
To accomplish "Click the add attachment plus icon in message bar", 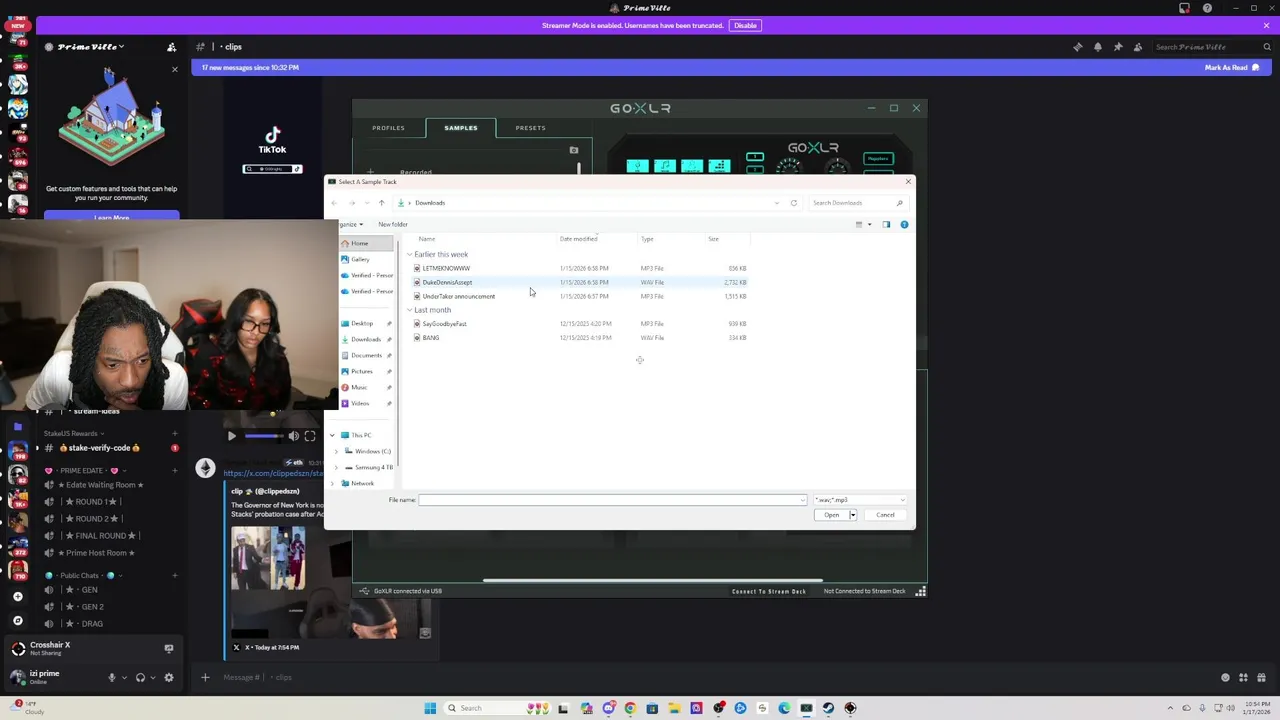I will (x=205, y=678).
